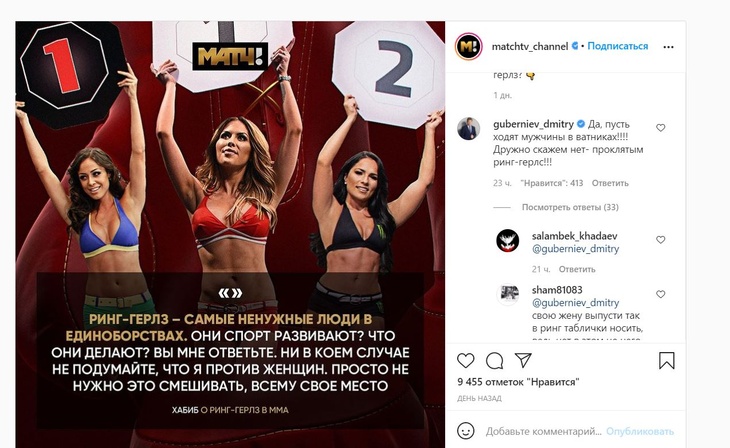Expand 'Посмотреть ответы (33)' replies
The height and width of the screenshot is (448, 730).
570,207
